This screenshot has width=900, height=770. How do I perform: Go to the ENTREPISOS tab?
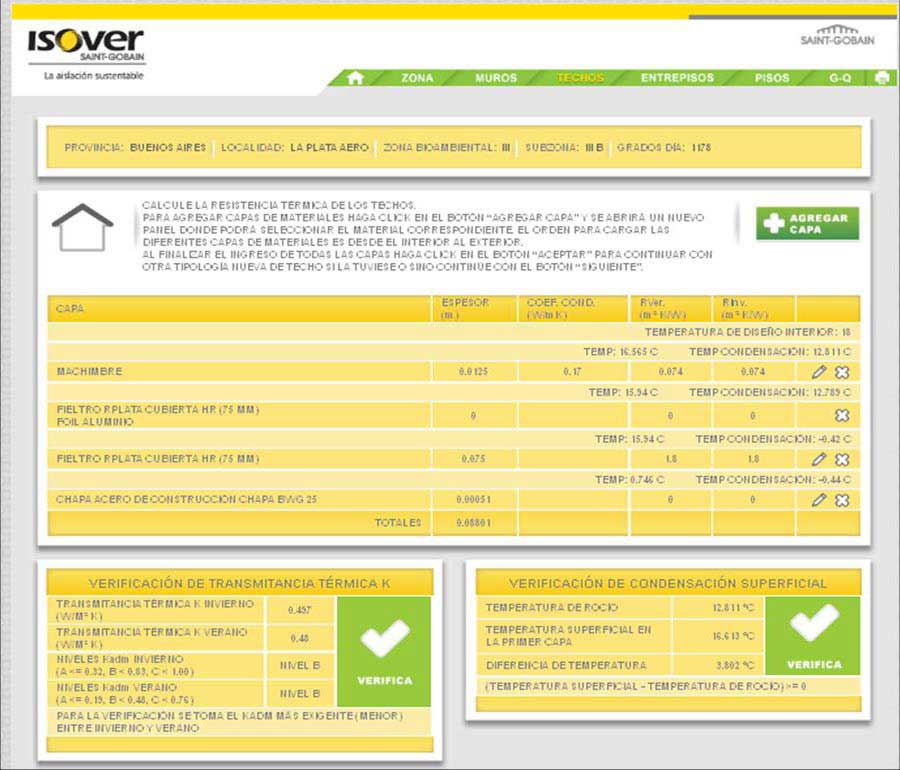[677, 78]
